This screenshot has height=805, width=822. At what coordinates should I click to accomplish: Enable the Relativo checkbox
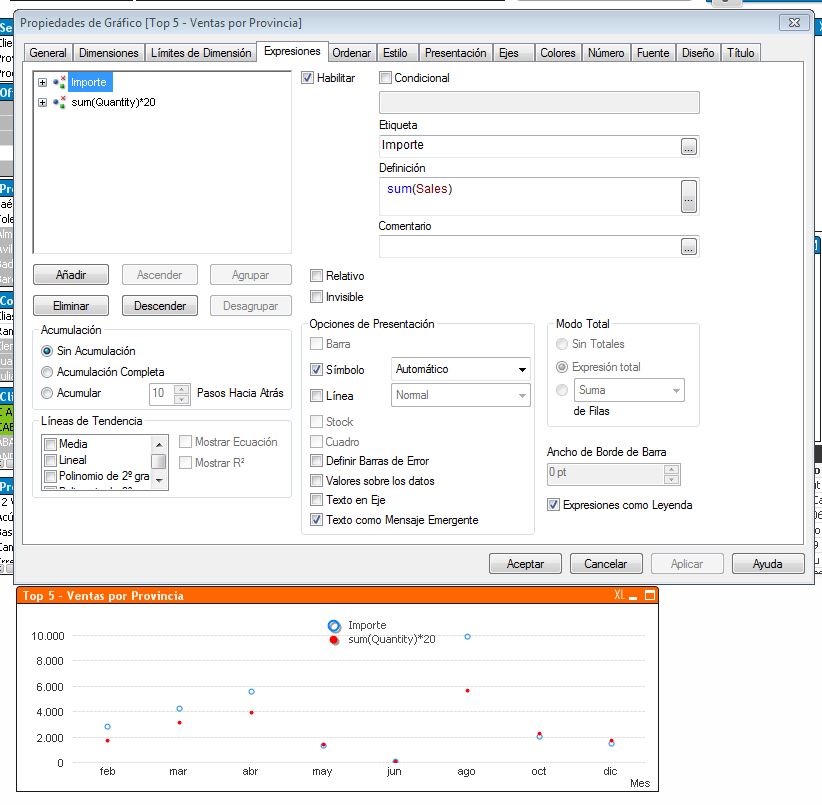pos(317,276)
